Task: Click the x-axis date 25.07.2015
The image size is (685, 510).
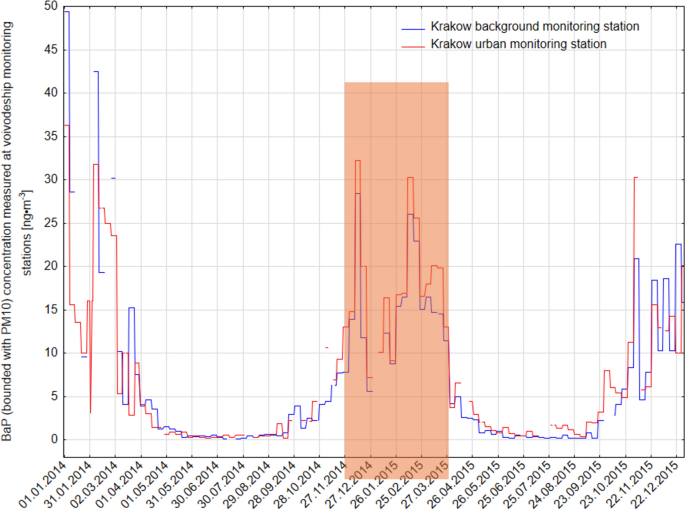Action: point(528,485)
